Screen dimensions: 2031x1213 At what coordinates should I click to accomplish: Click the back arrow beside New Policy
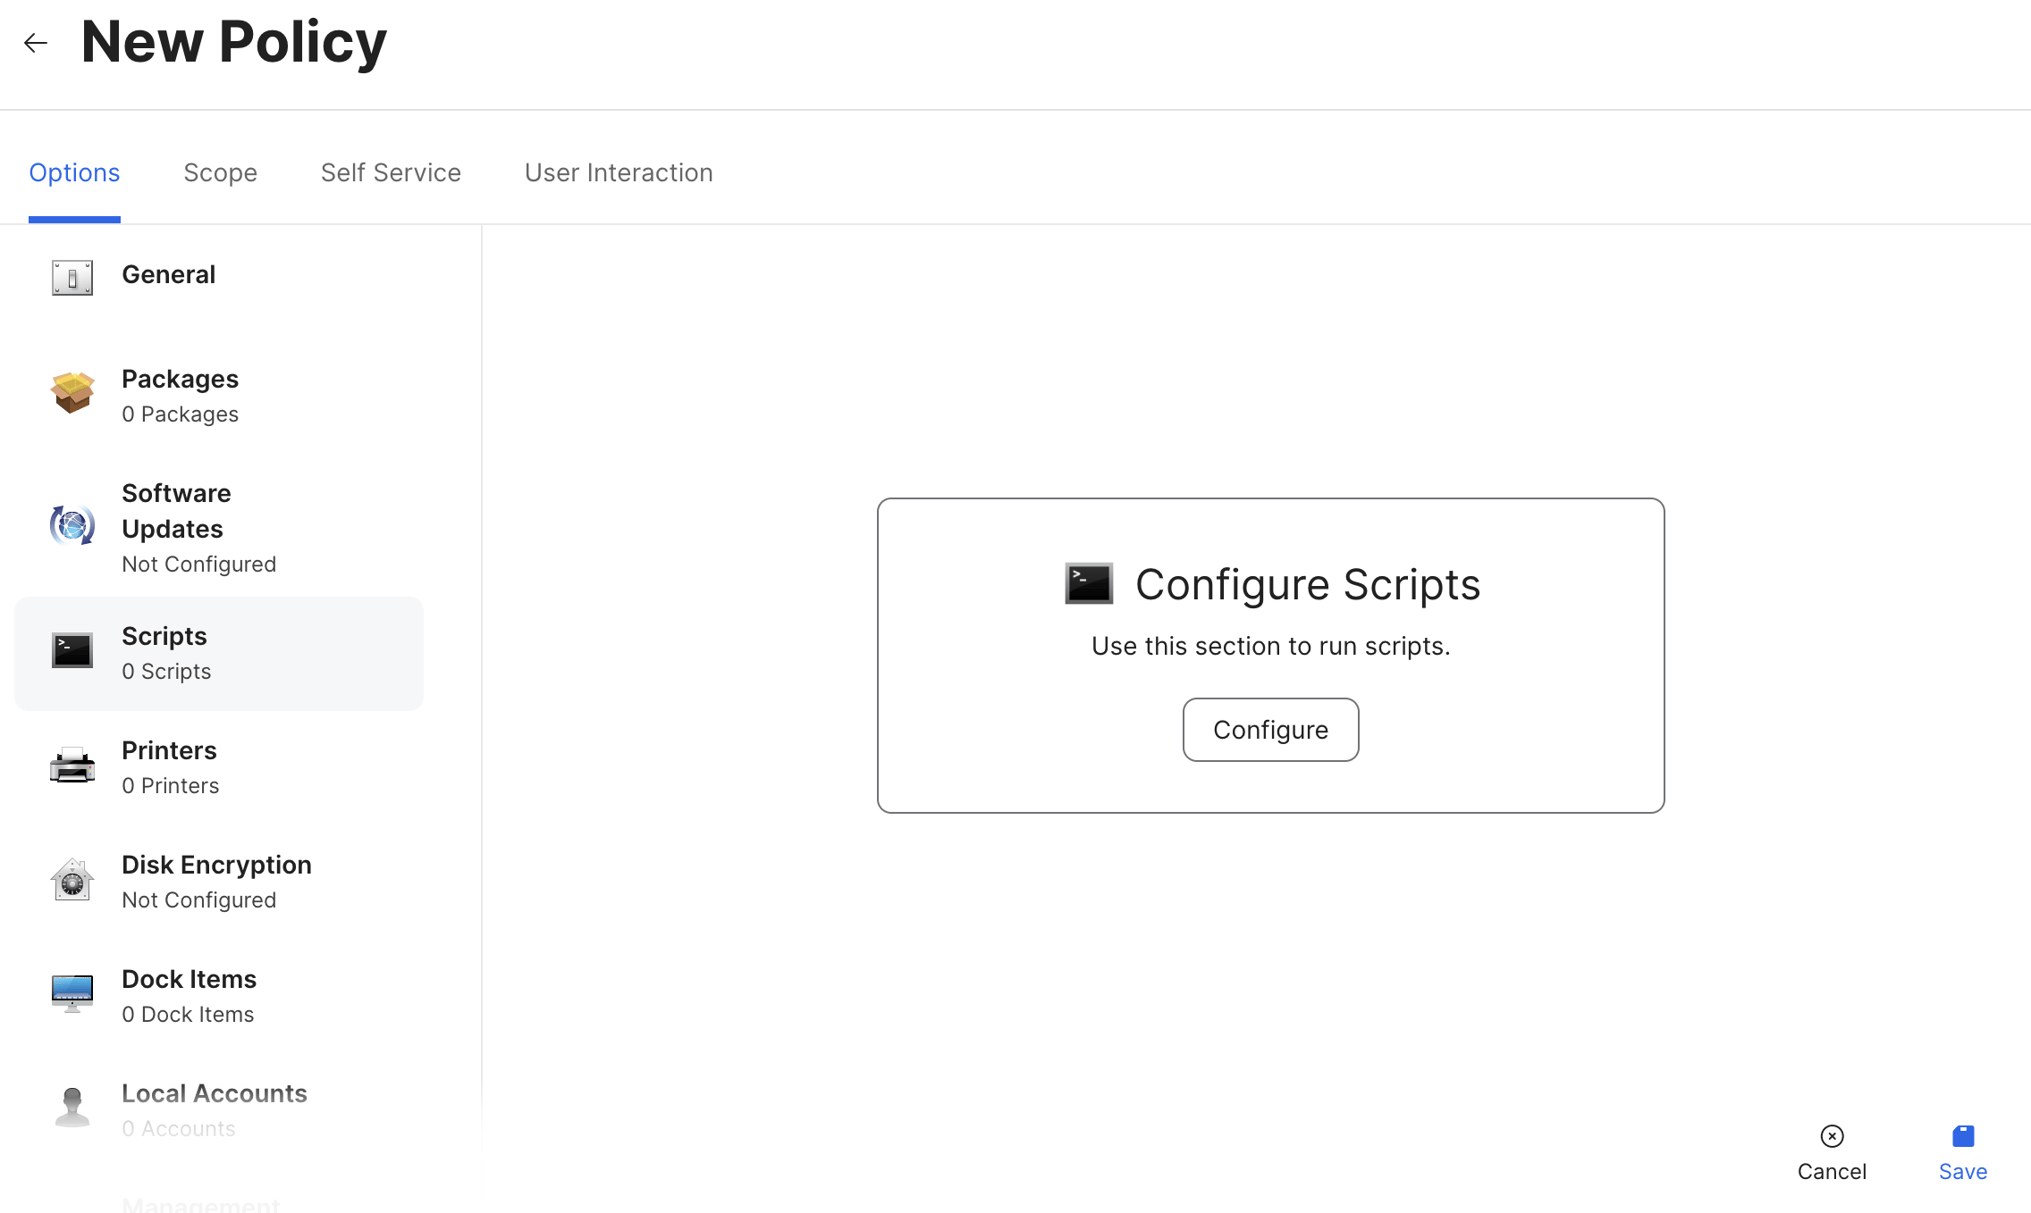[x=36, y=43]
